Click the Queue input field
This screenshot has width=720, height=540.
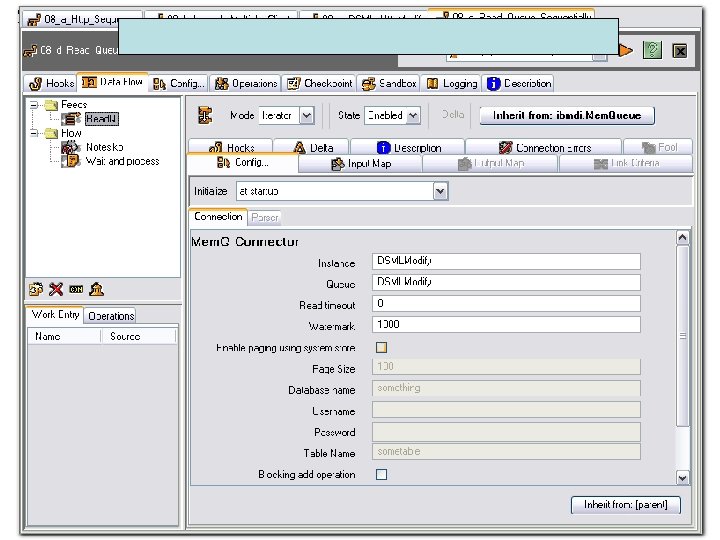pyautogui.click(x=506, y=282)
